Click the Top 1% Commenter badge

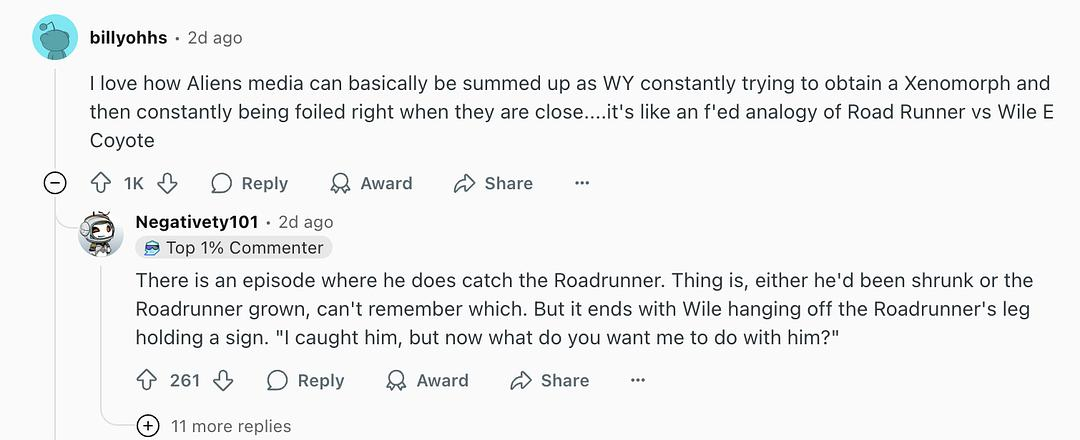pos(234,248)
